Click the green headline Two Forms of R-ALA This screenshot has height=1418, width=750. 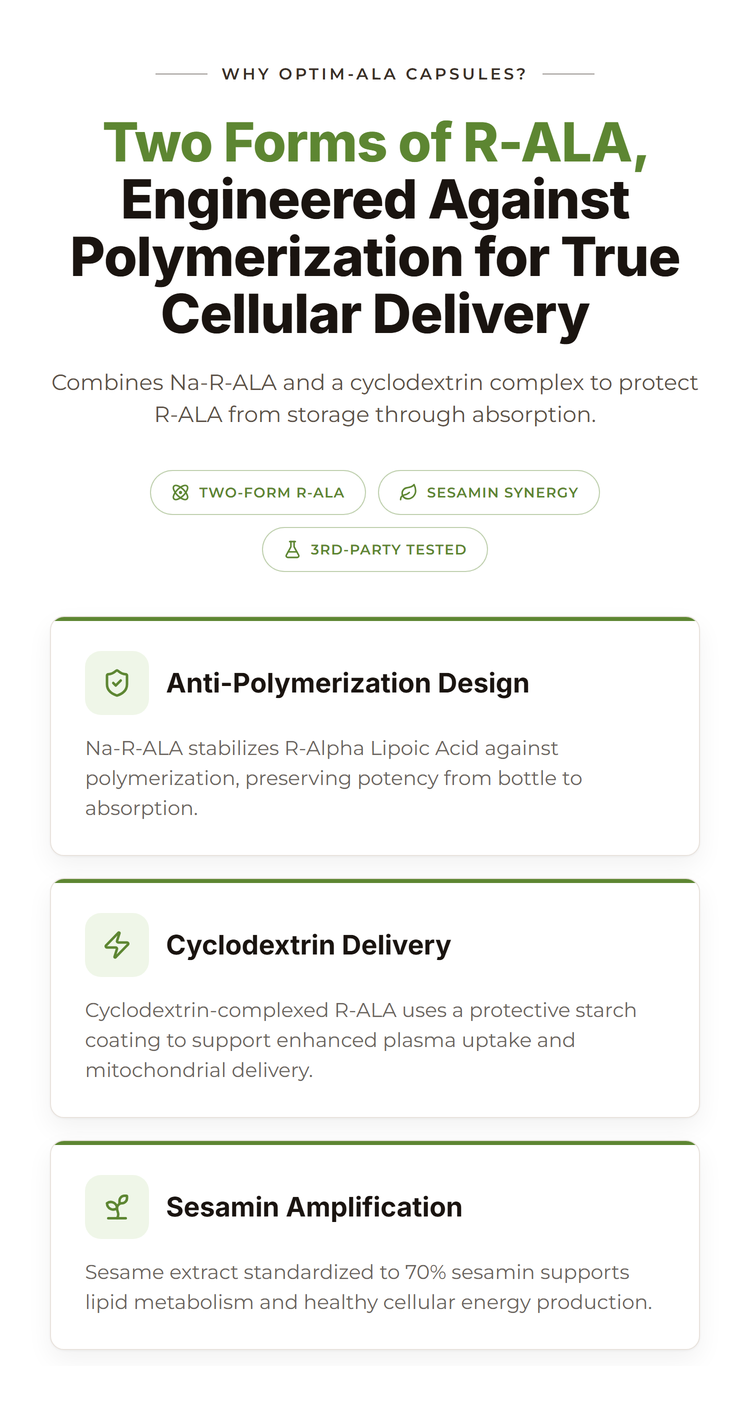[x=375, y=142]
